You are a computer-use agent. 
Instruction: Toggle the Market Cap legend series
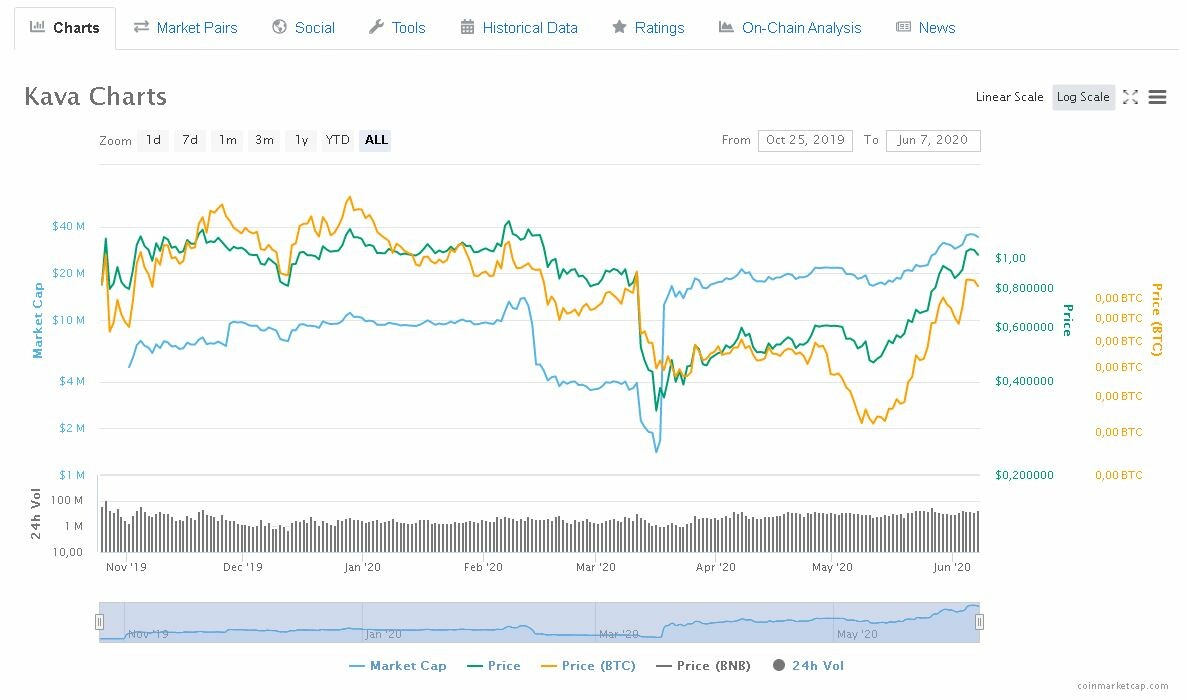click(x=398, y=665)
